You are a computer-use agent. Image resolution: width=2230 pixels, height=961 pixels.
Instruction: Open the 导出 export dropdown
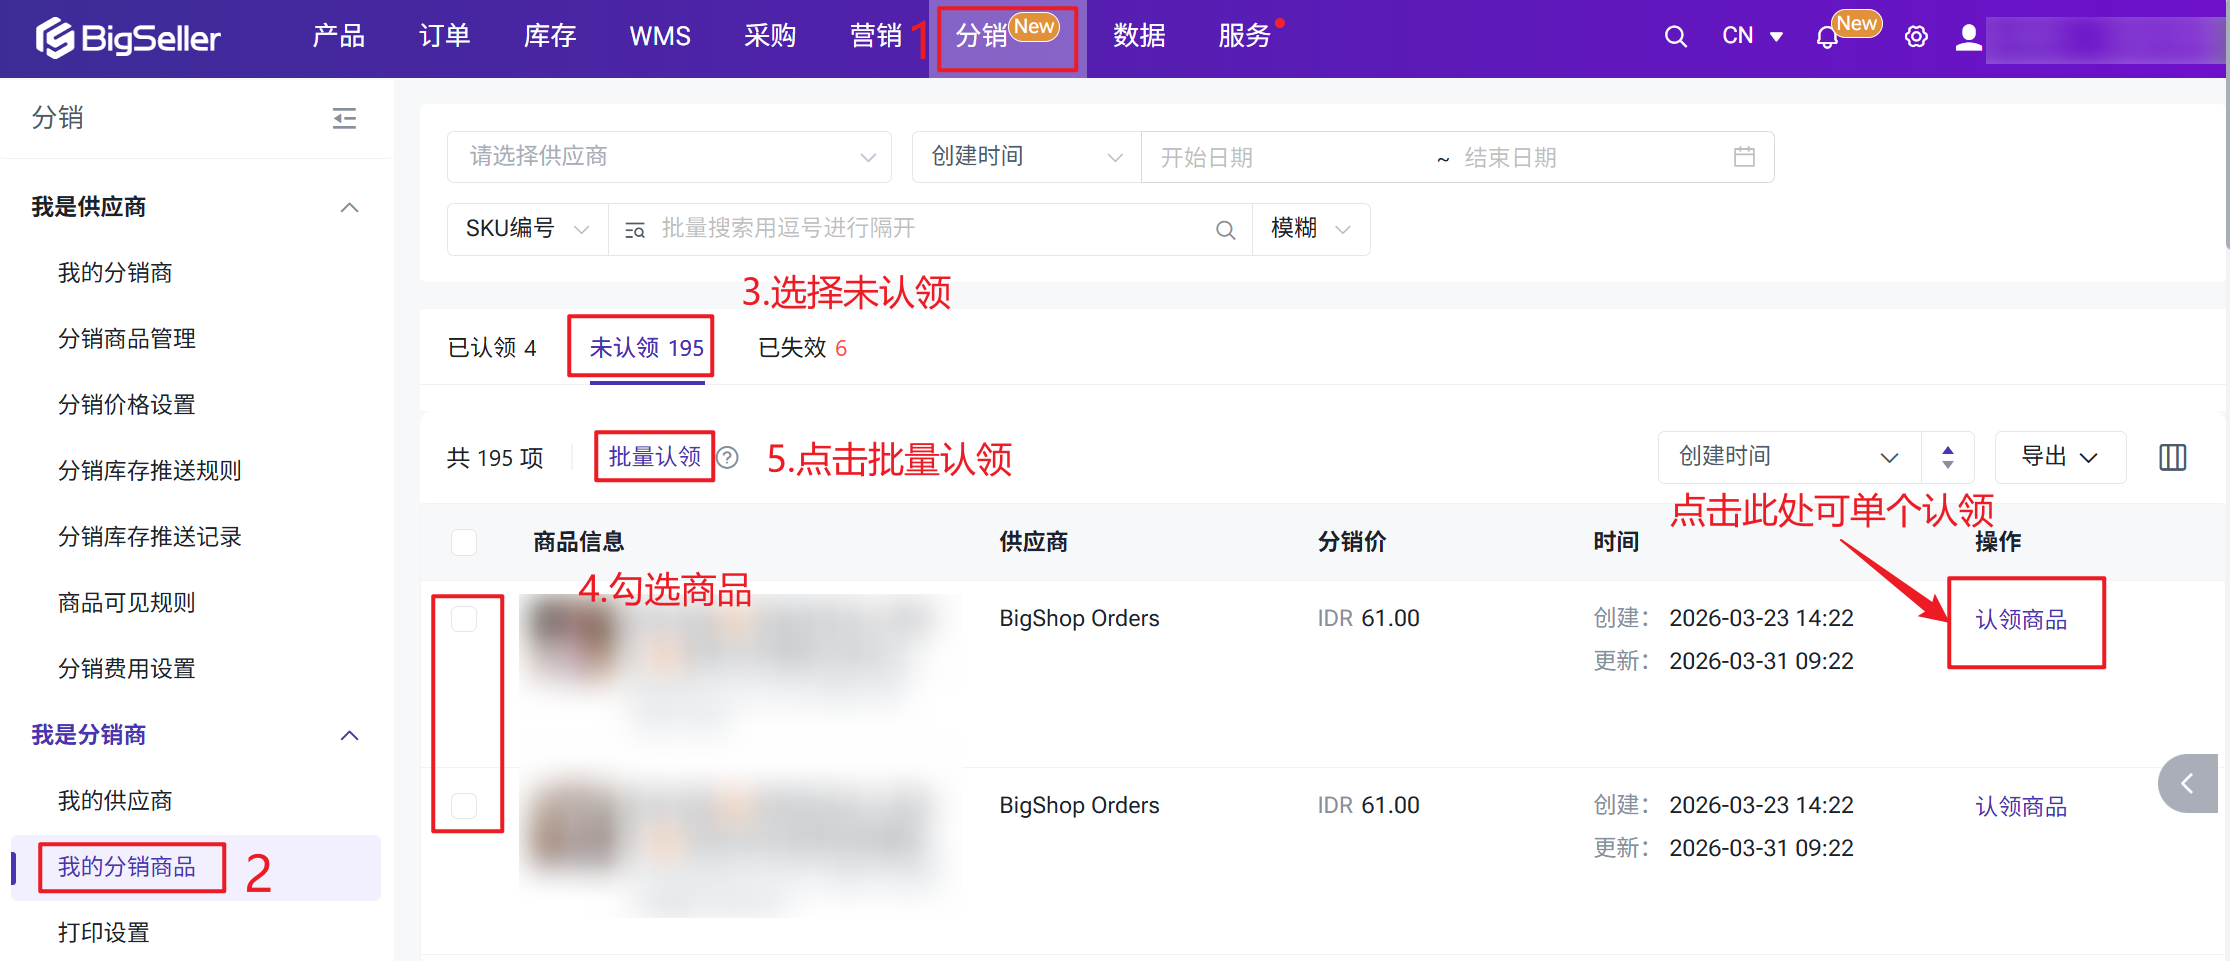pyautogui.click(x=2059, y=457)
